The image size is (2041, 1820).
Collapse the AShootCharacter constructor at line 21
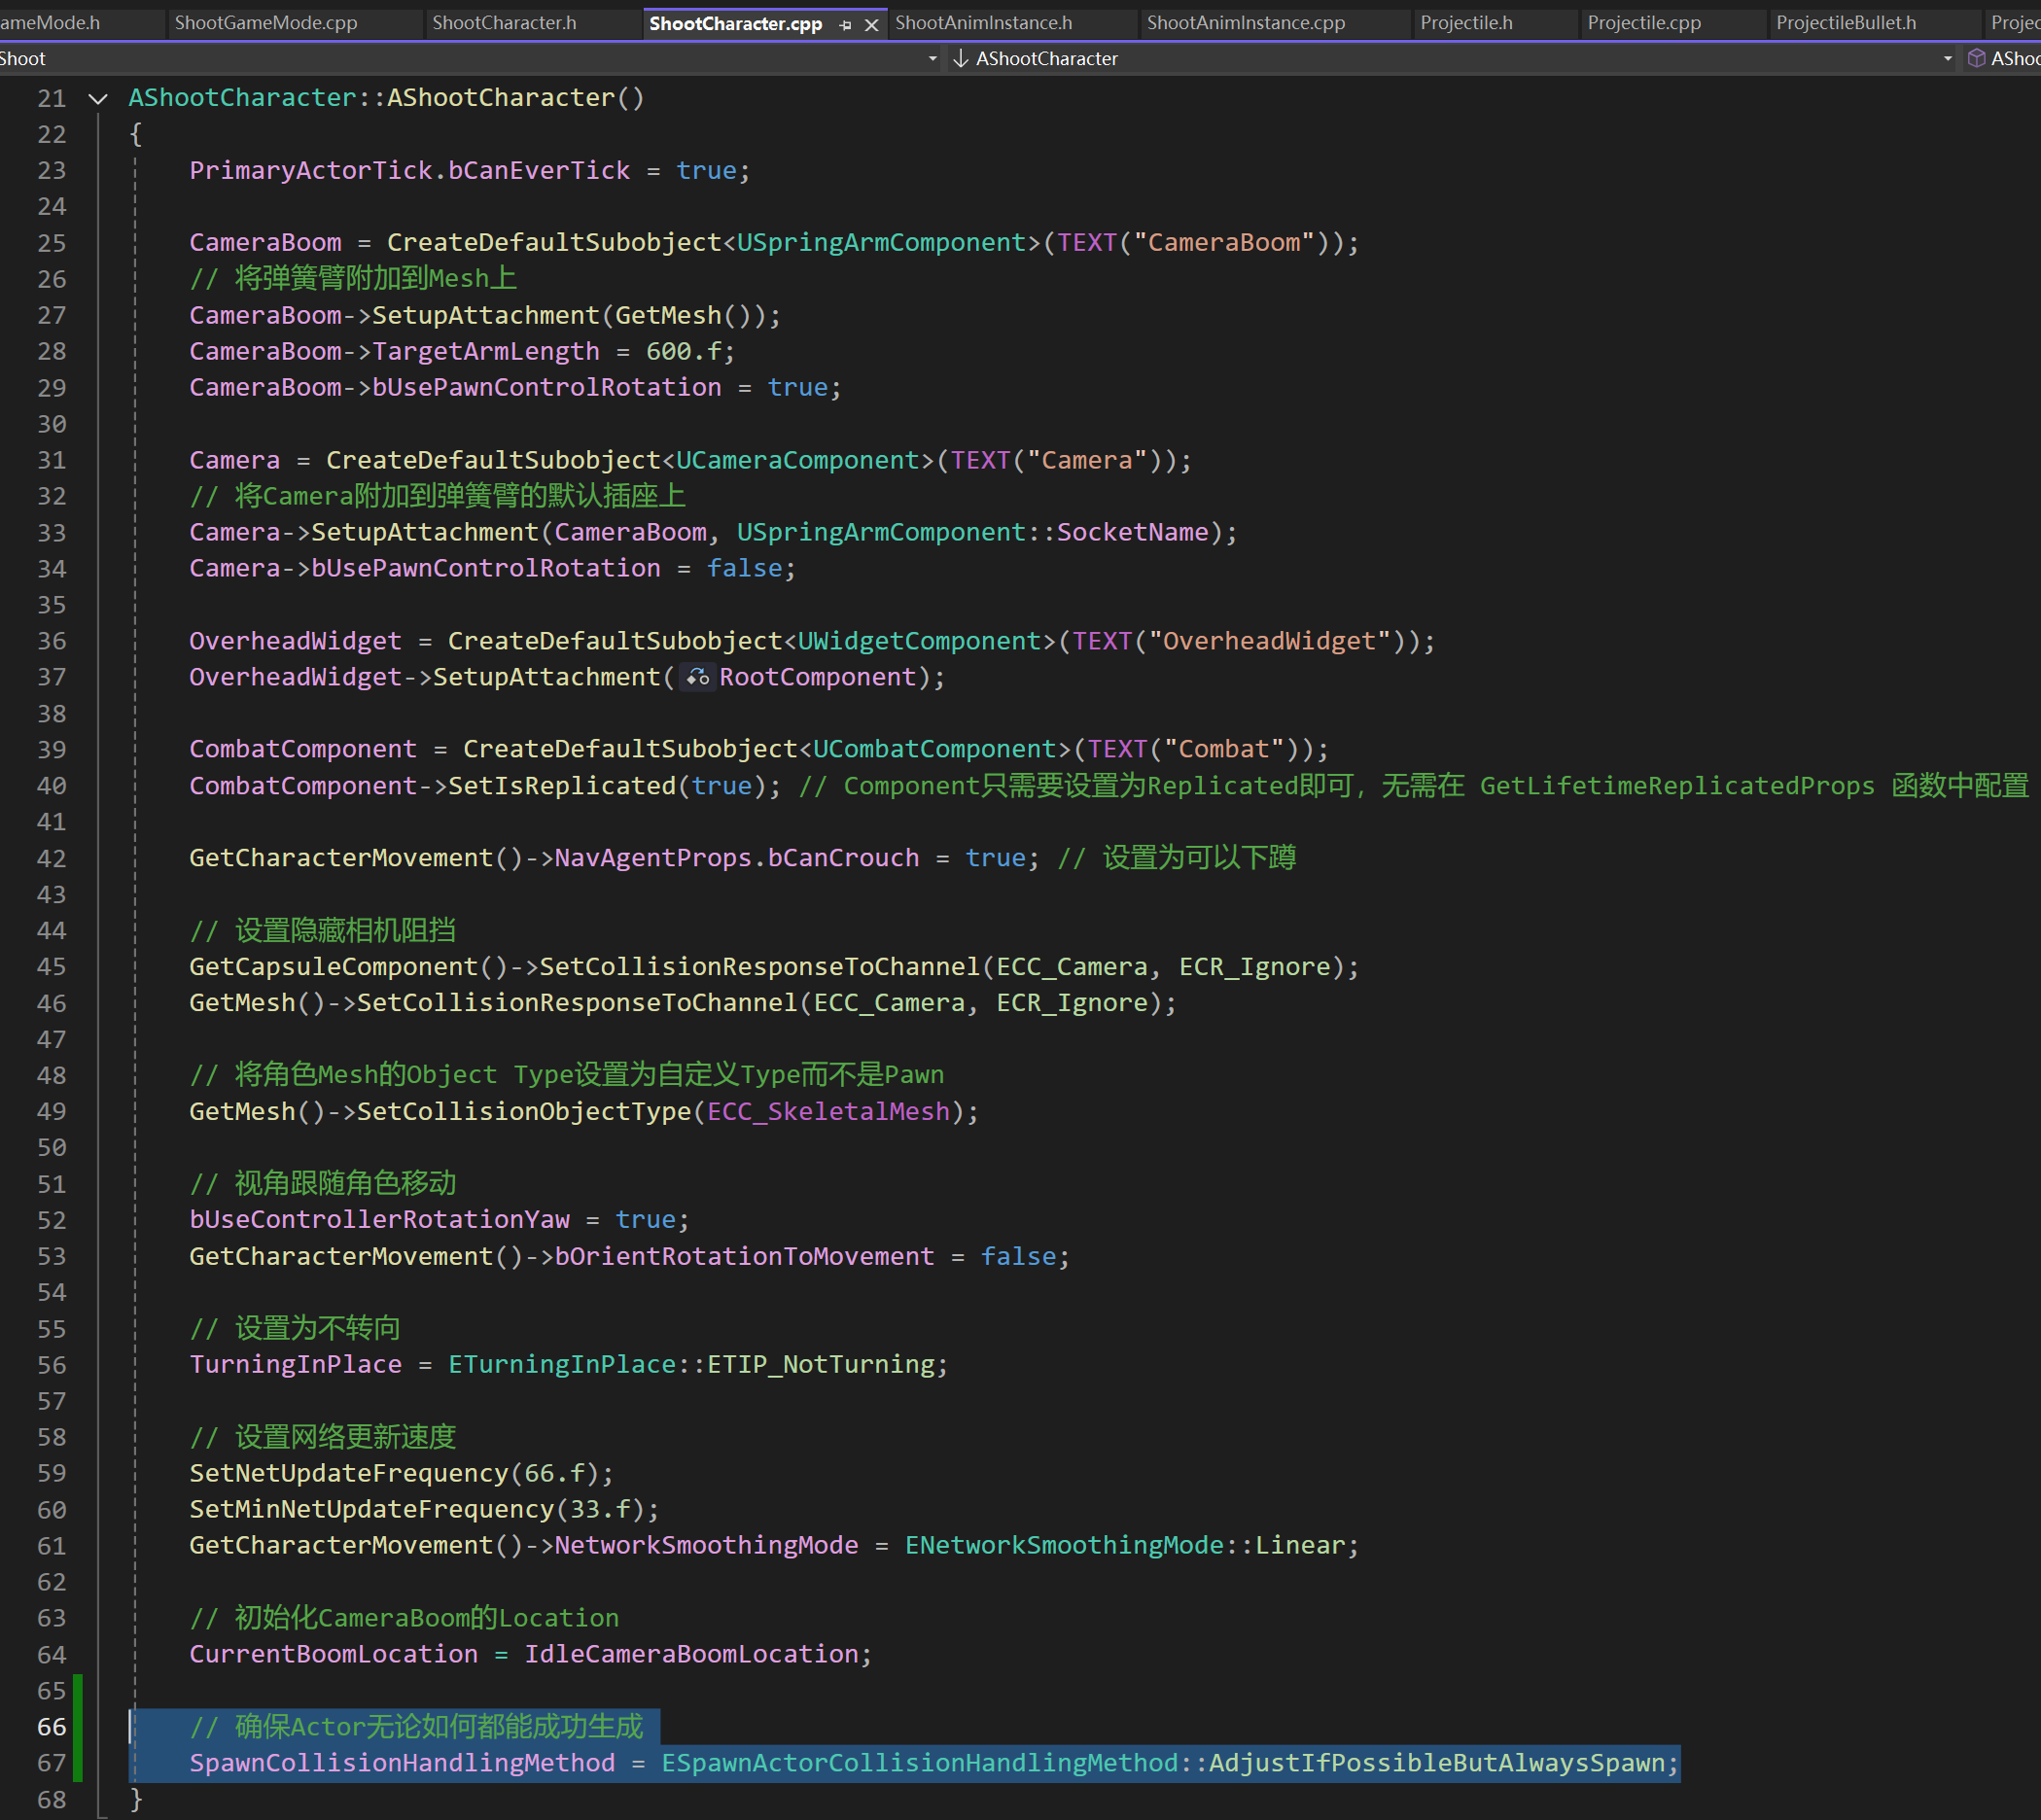tap(98, 98)
